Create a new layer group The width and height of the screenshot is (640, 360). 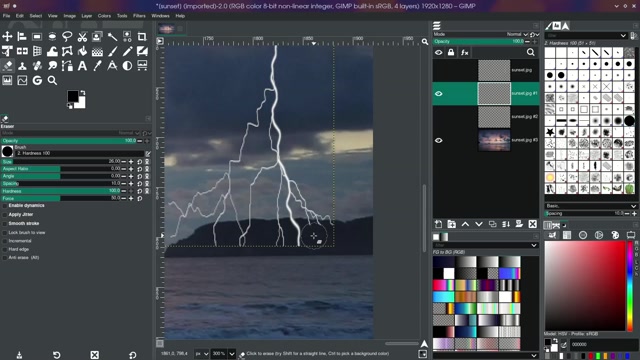click(x=451, y=224)
